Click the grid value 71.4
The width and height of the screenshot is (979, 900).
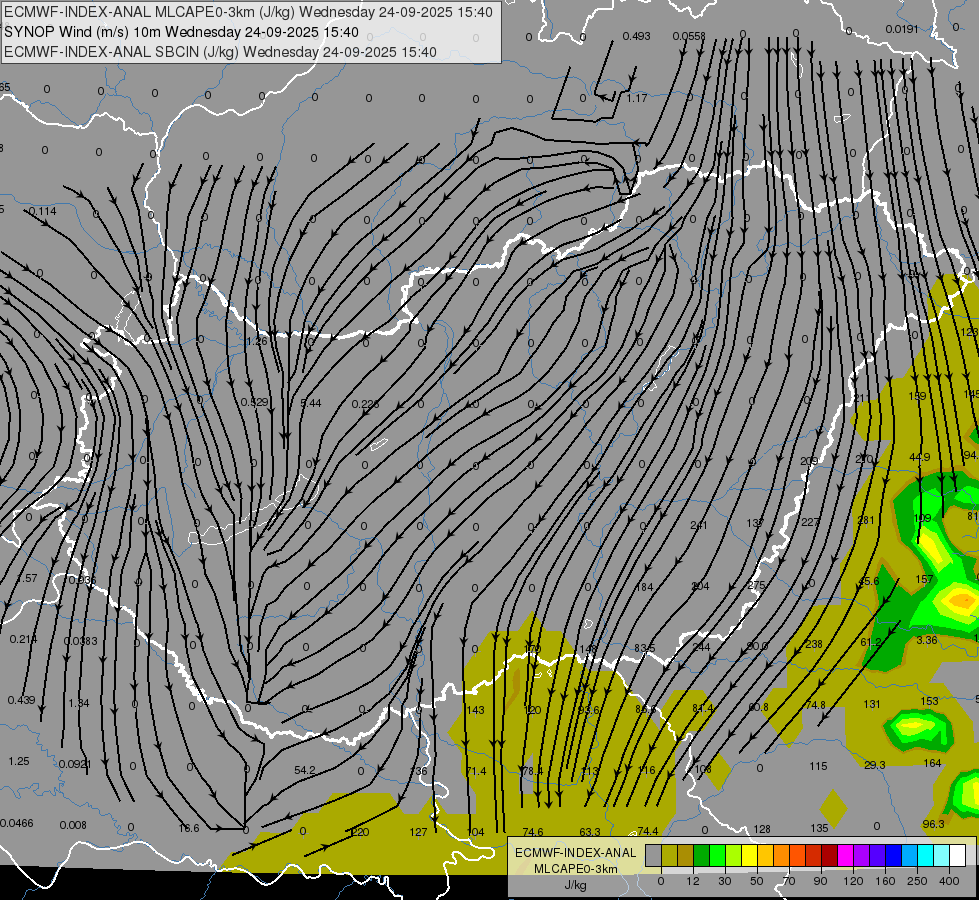476,771
